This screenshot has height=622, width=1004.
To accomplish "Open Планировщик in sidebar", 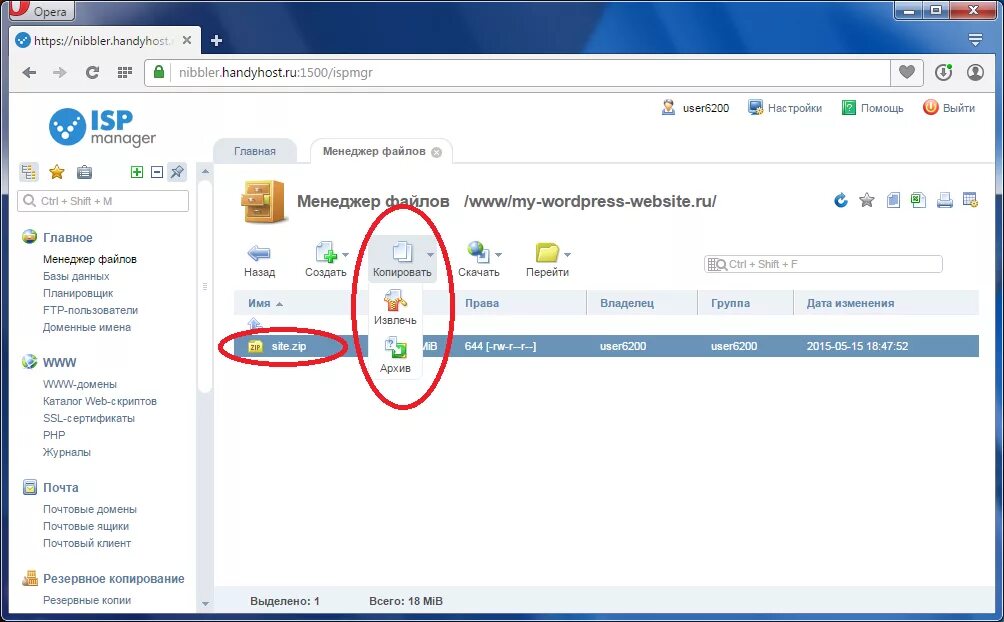I will (78, 293).
